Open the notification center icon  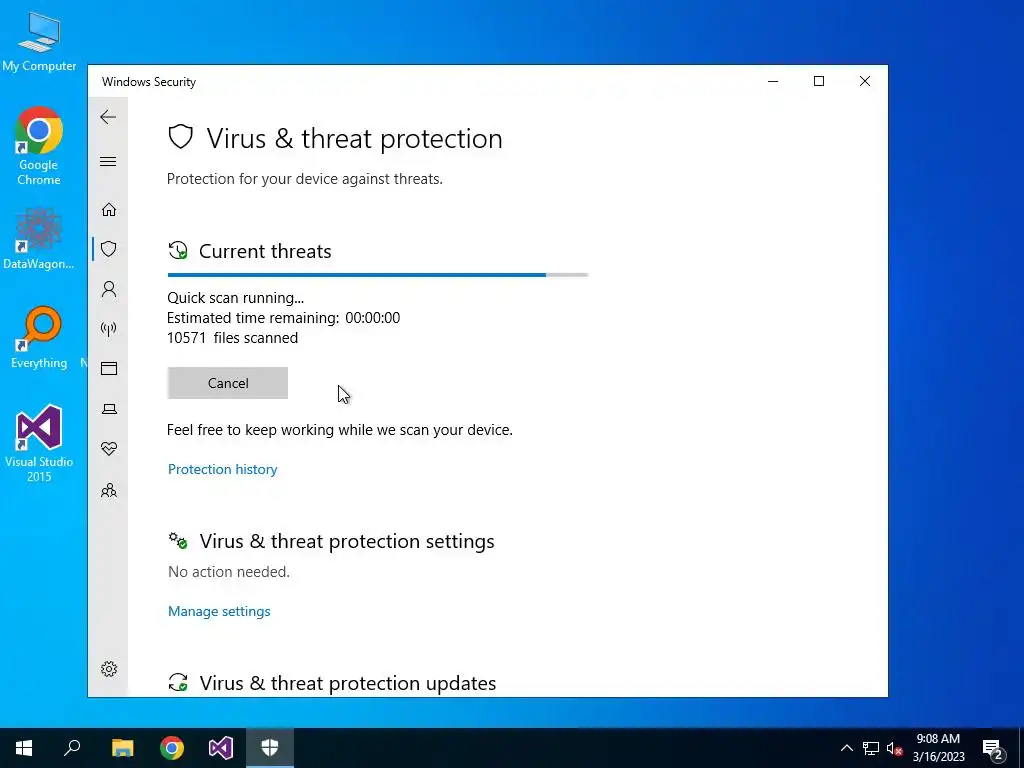(993, 748)
